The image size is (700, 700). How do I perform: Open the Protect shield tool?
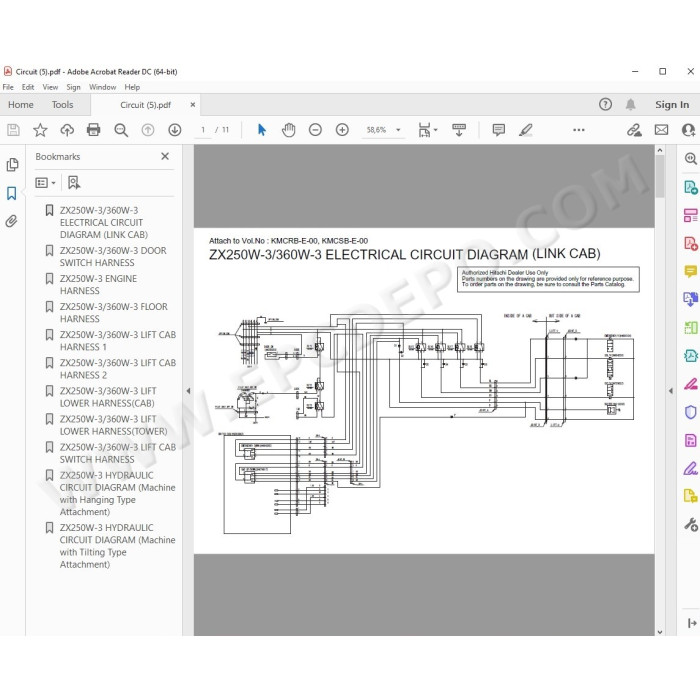tap(690, 412)
